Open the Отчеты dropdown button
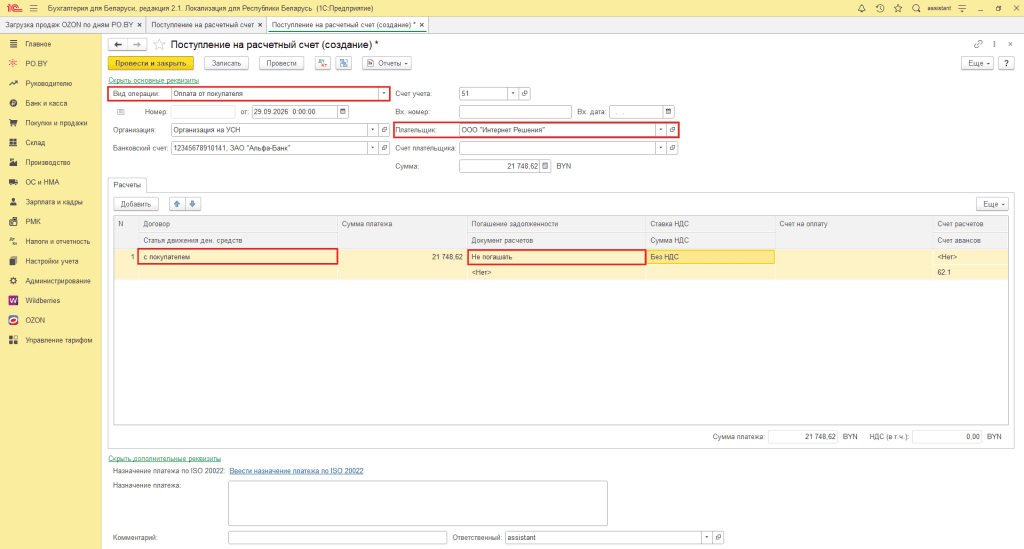 click(x=387, y=63)
